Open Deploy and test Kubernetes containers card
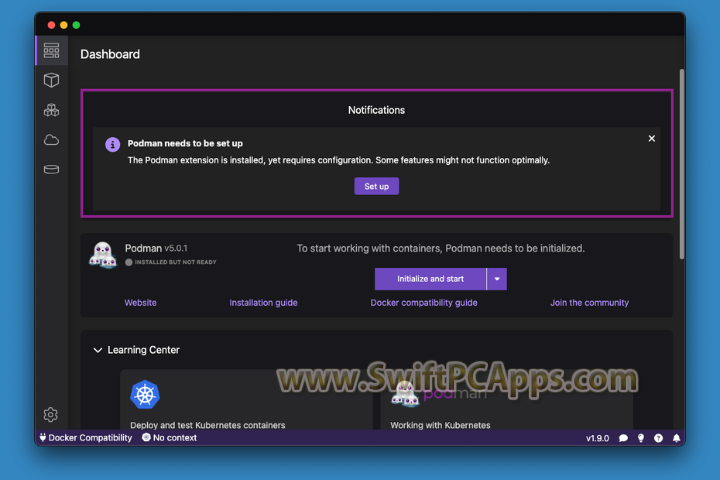This screenshot has width=720, height=480. pos(246,400)
